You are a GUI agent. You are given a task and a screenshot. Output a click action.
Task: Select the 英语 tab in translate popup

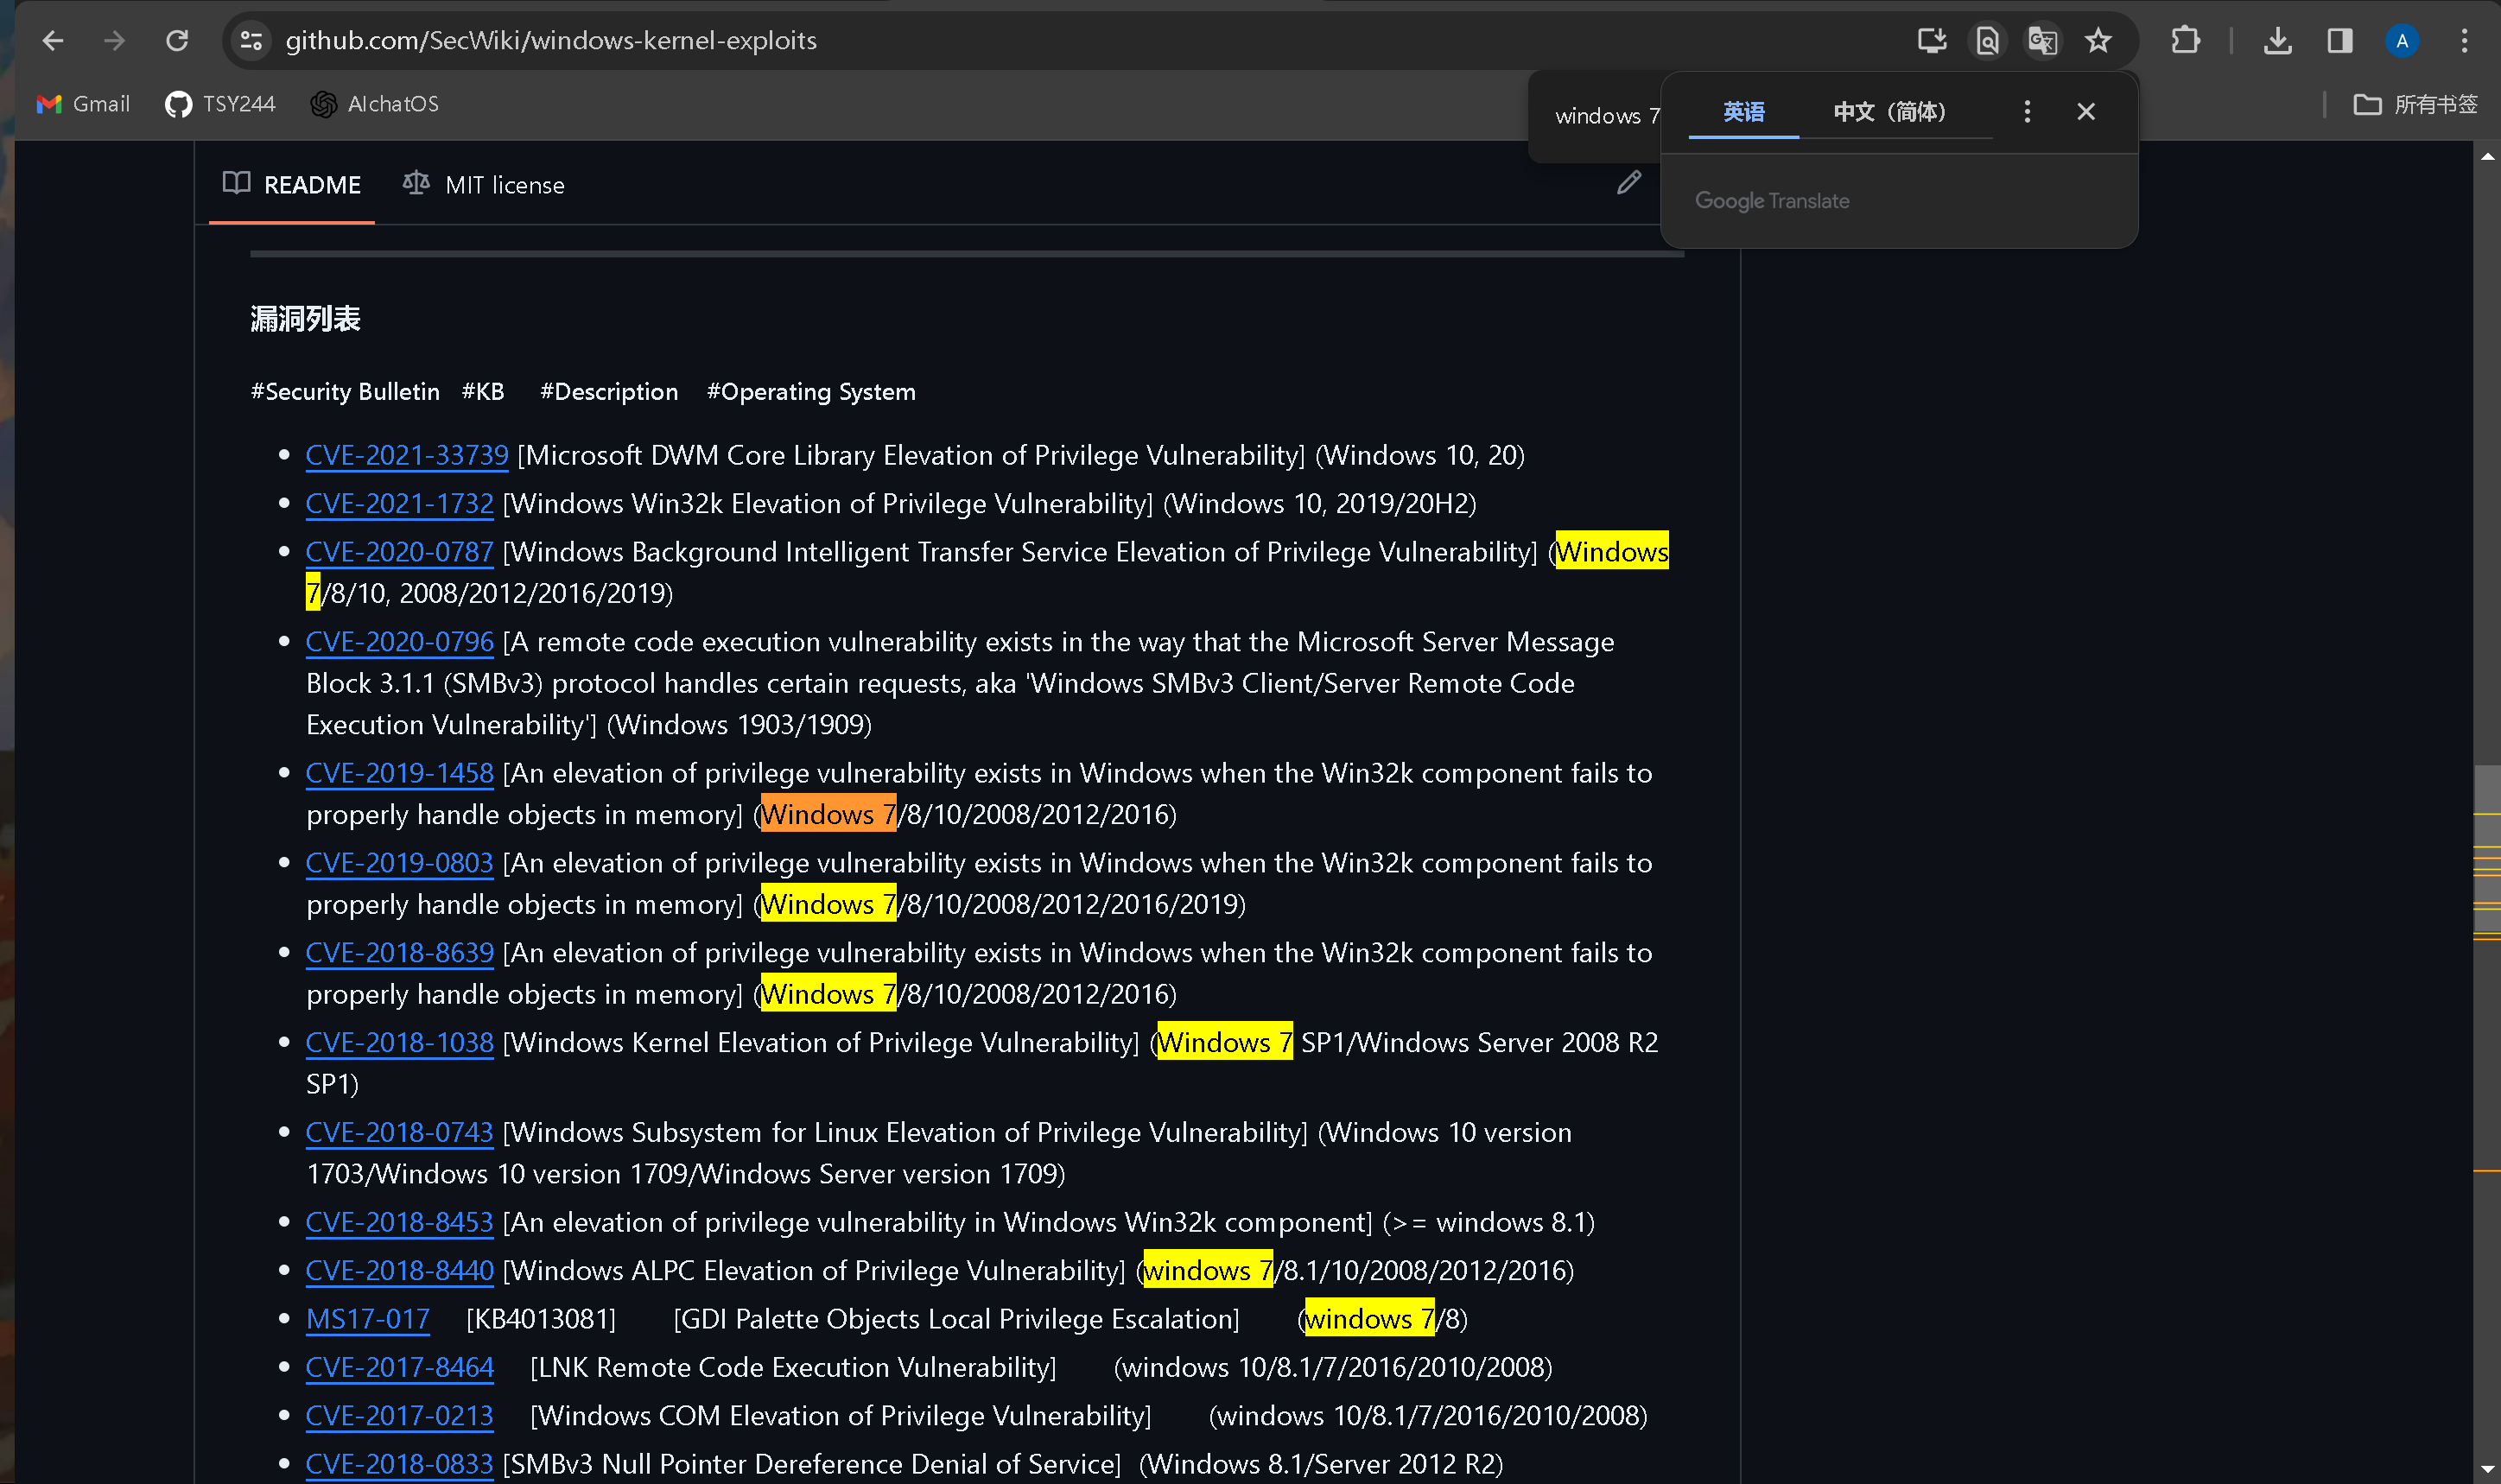click(x=1743, y=111)
